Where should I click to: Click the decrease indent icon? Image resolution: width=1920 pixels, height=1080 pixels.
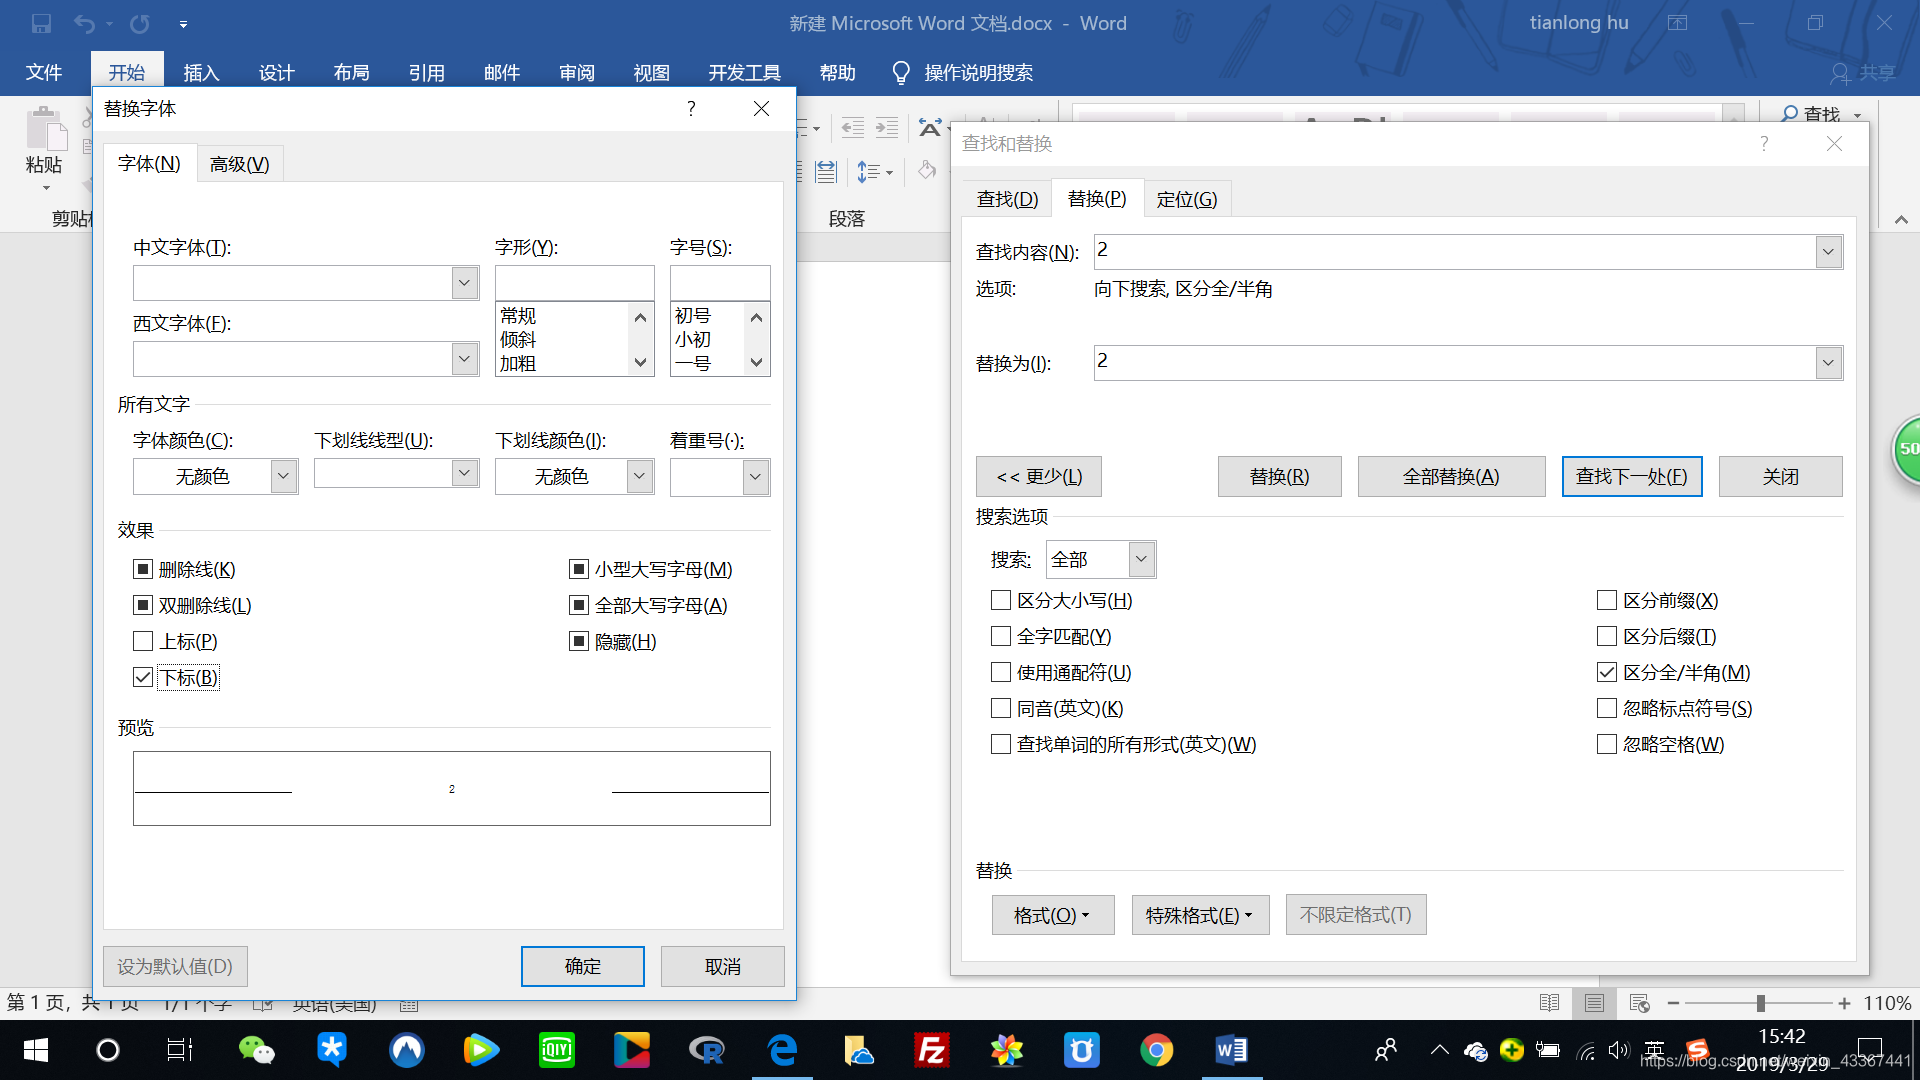click(853, 127)
